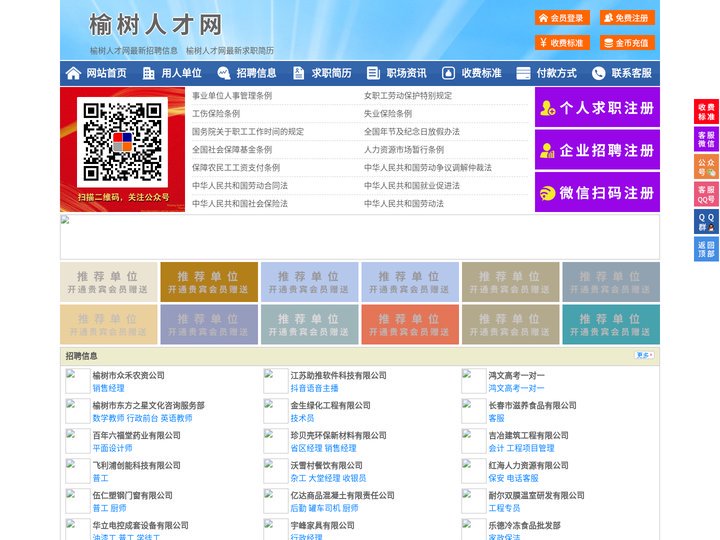
Task: Click the chart icon beside 招聘信息
Action: tap(224, 73)
